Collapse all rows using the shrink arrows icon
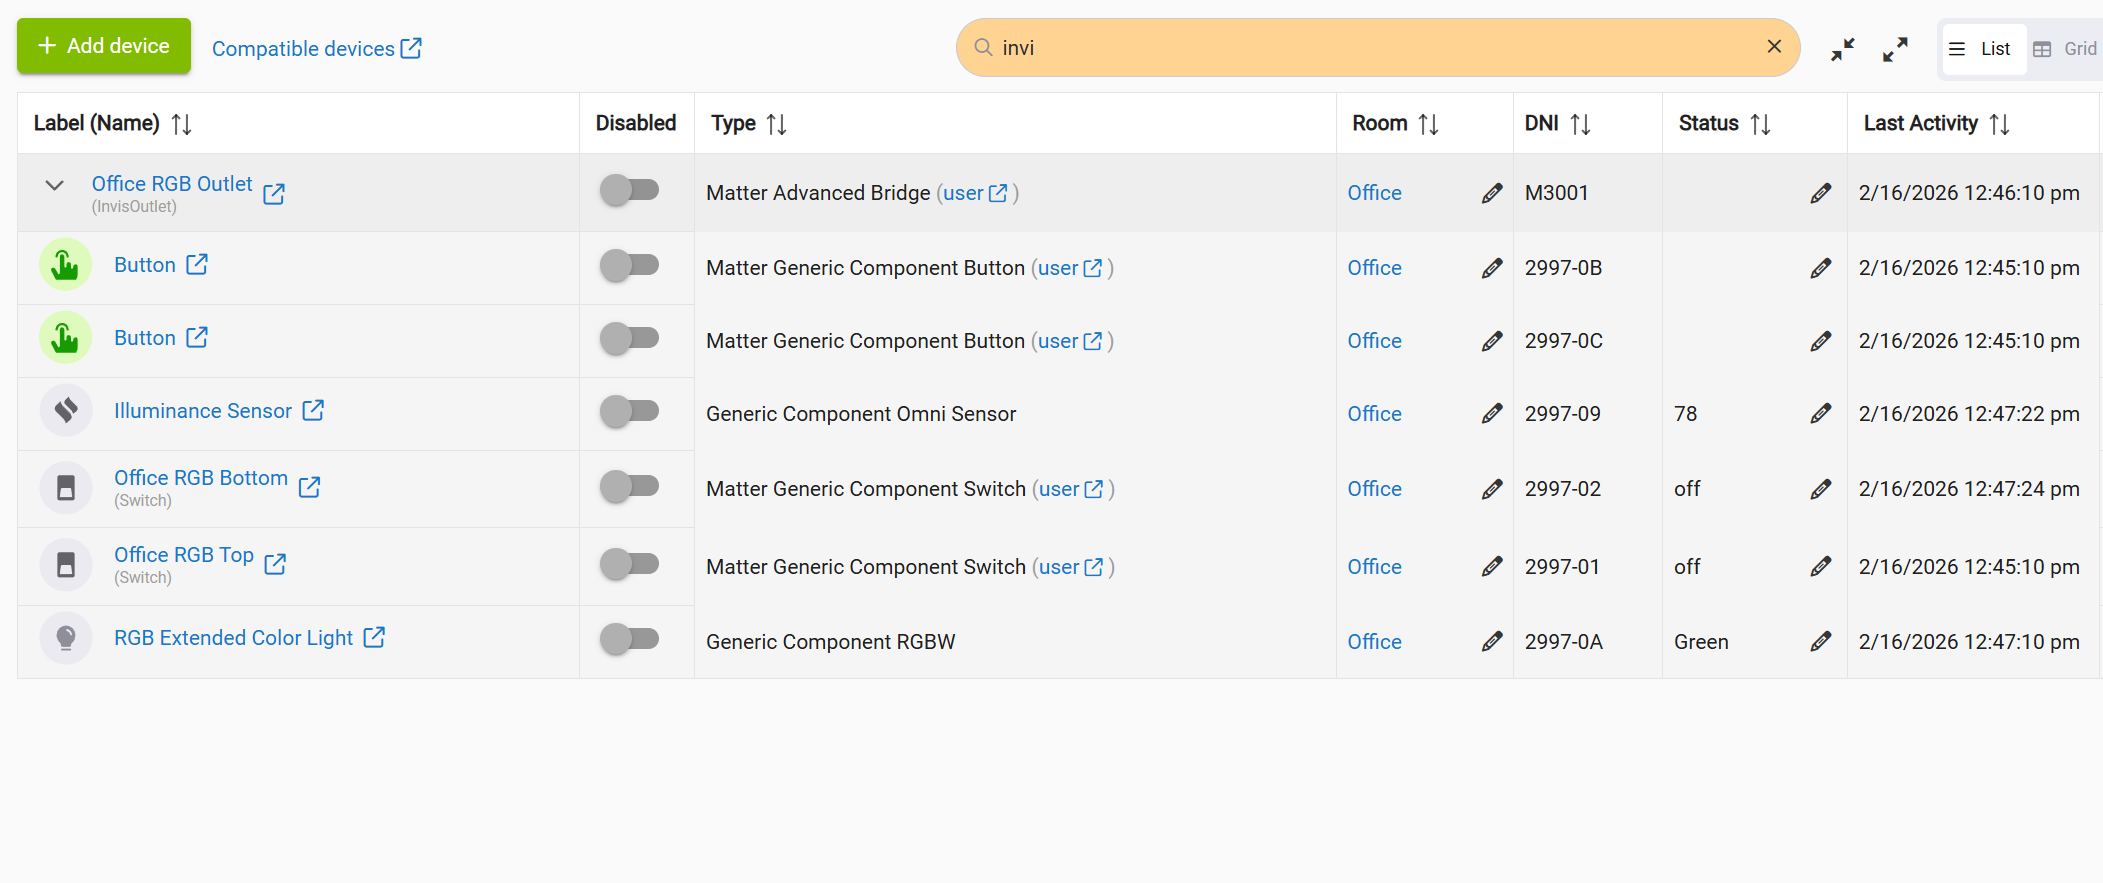 [x=1842, y=49]
